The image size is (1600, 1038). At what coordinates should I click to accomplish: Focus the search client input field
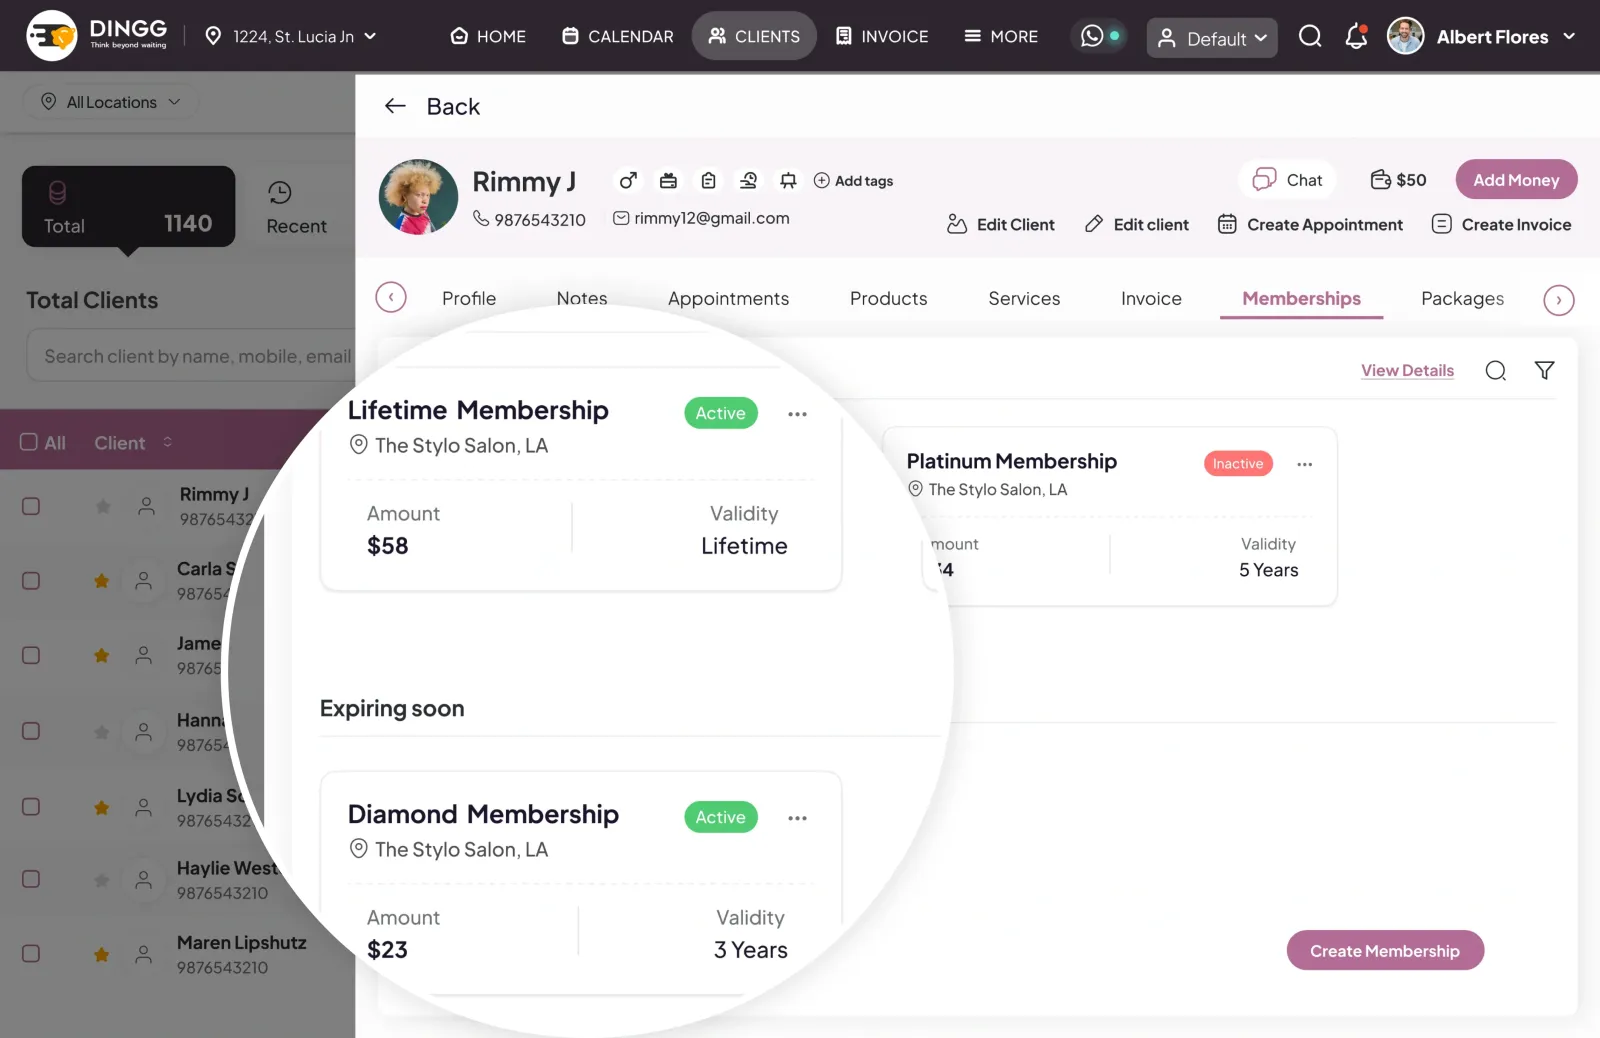[x=191, y=356]
